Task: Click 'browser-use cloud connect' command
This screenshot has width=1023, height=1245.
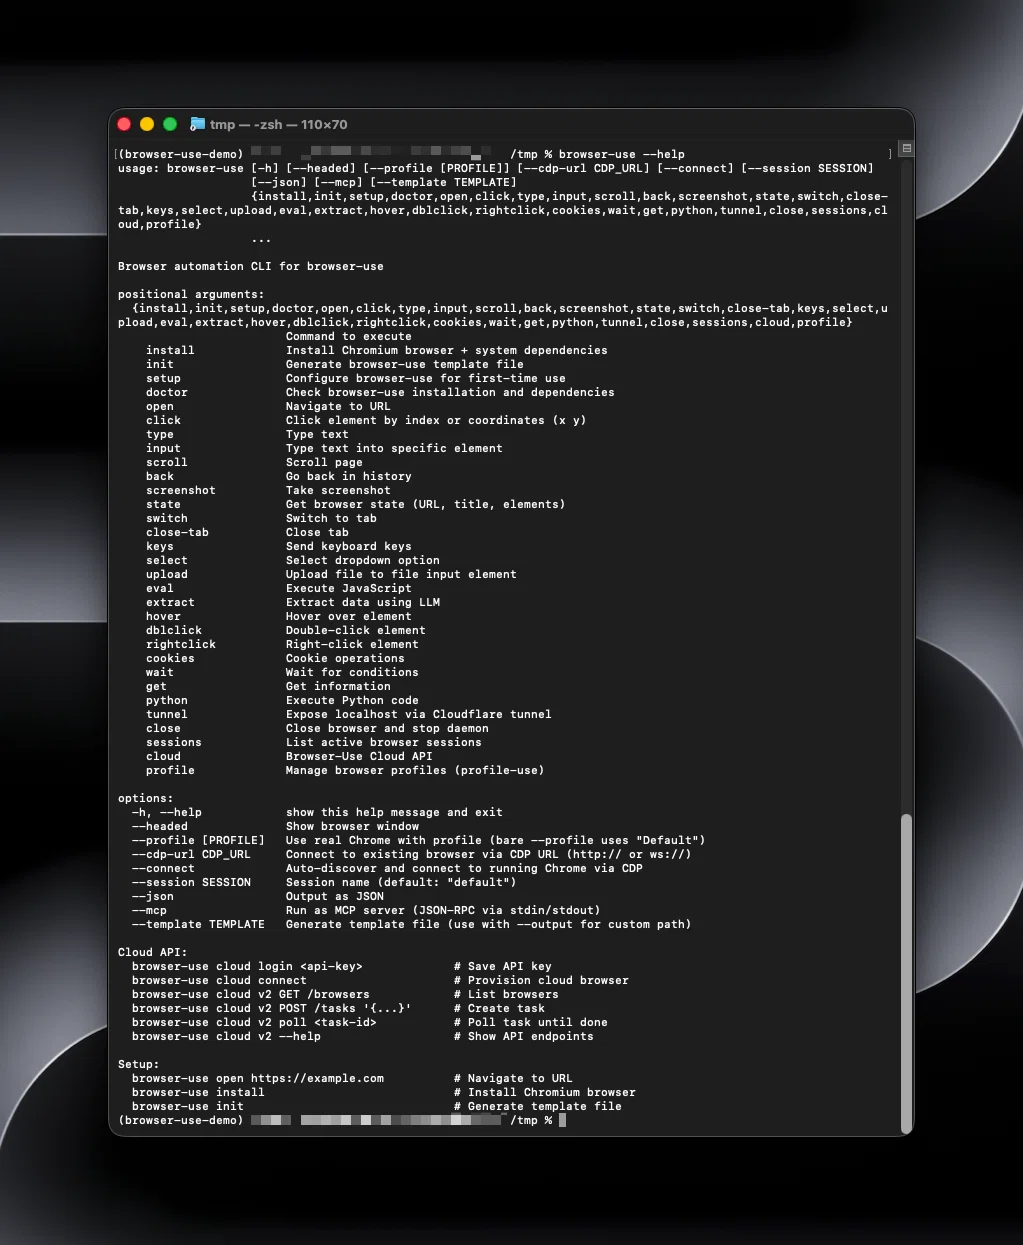Action: [x=219, y=980]
